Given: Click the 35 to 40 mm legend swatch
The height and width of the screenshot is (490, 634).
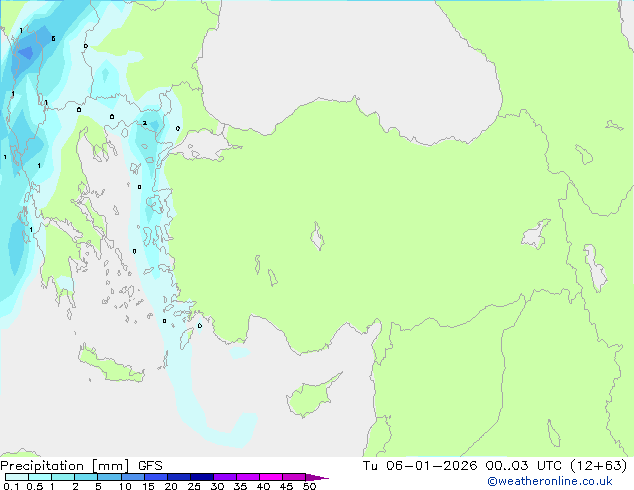Looking at the screenshot, I should point(247,477).
